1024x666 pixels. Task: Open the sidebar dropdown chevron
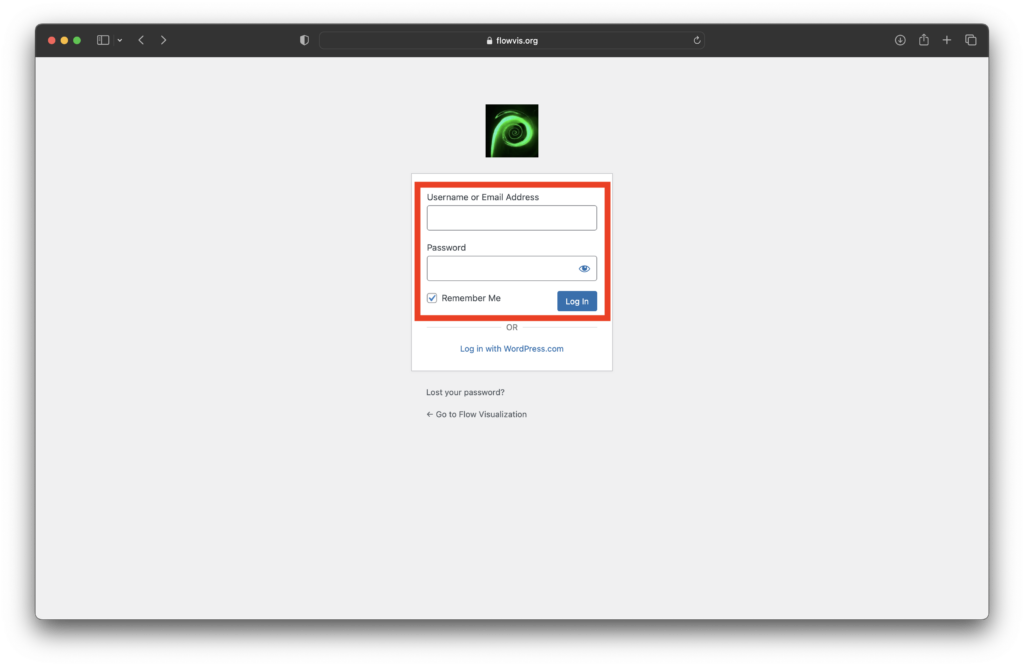click(120, 40)
